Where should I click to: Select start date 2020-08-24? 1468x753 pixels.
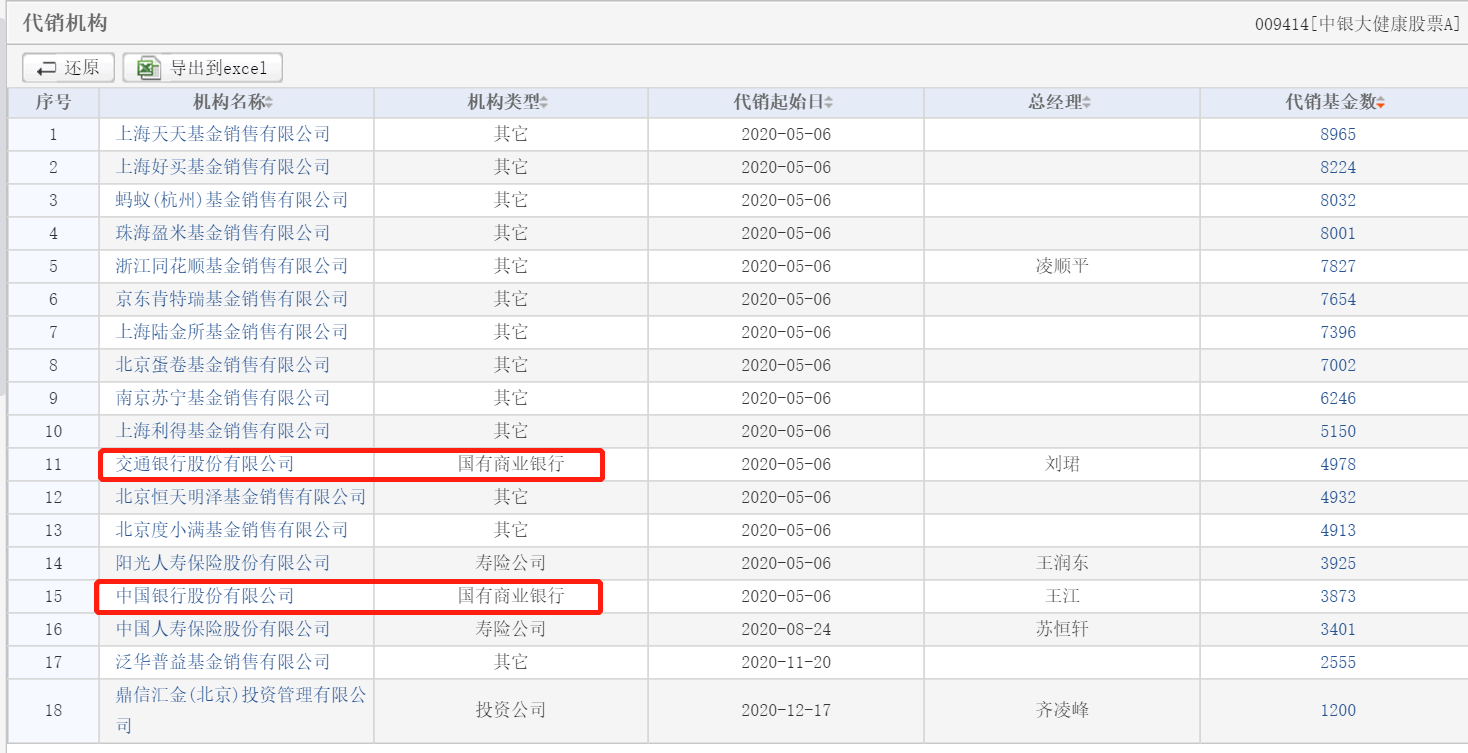[786, 629]
